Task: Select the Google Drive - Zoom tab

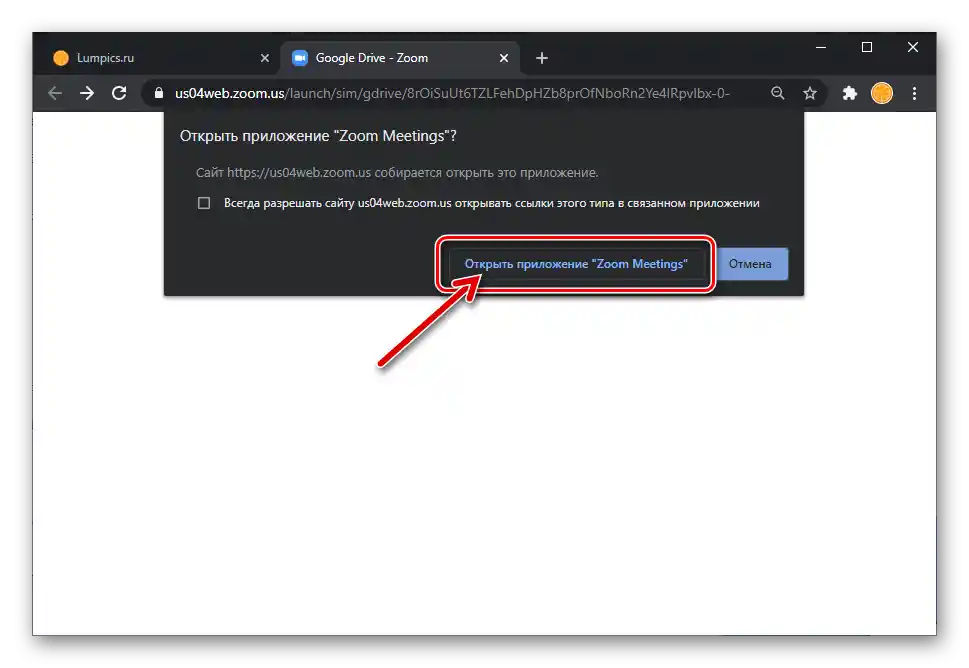Action: click(400, 58)
